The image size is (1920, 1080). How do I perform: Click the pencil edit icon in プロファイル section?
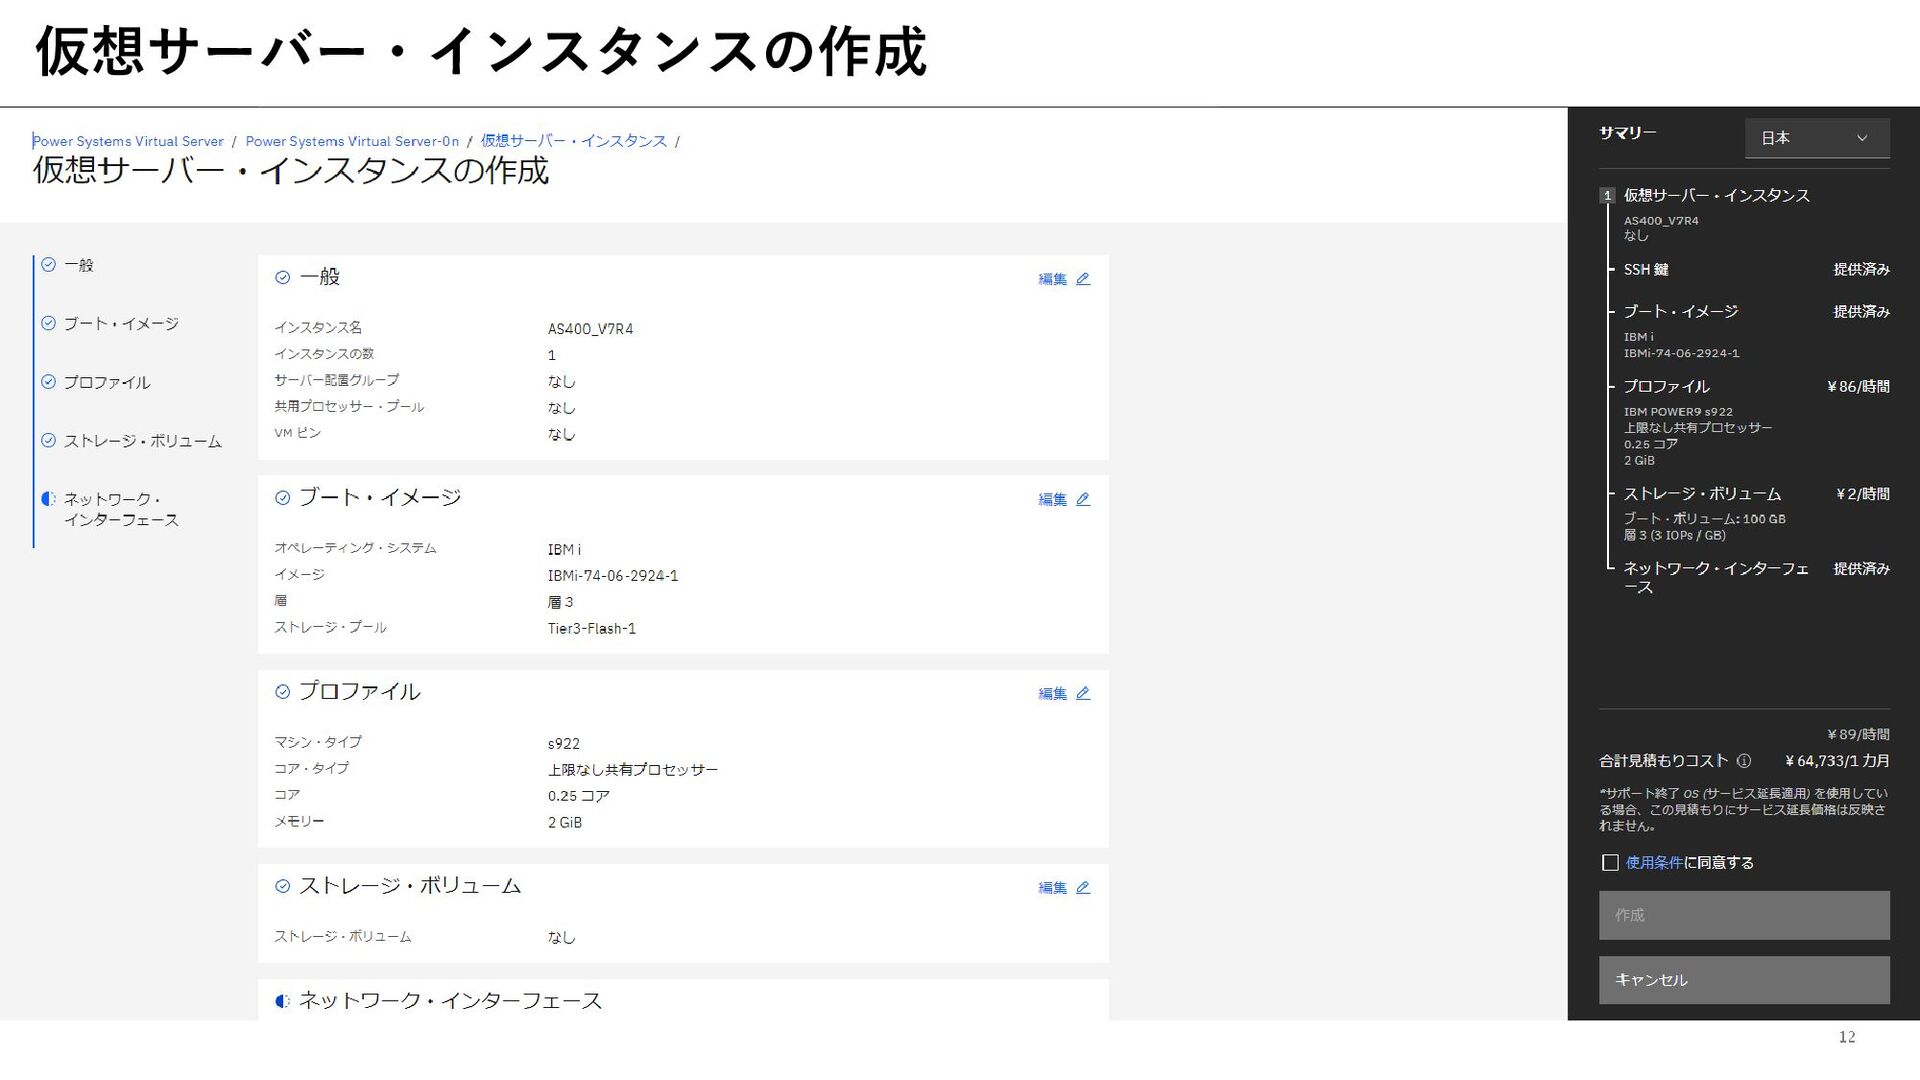click(1083, 693)
